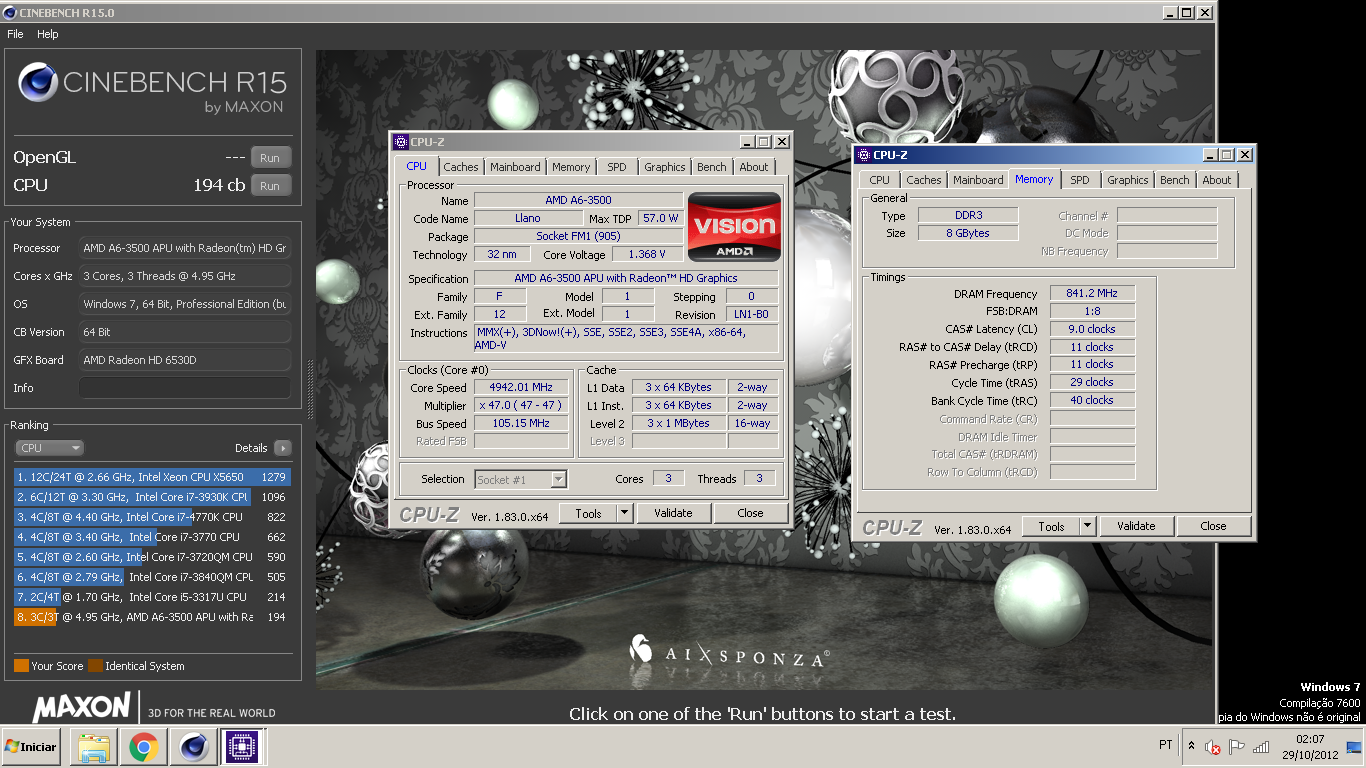Click the Multiplier value x 47.0
This screenshot has height=768, width=1366.
click(x=521, y=406)
